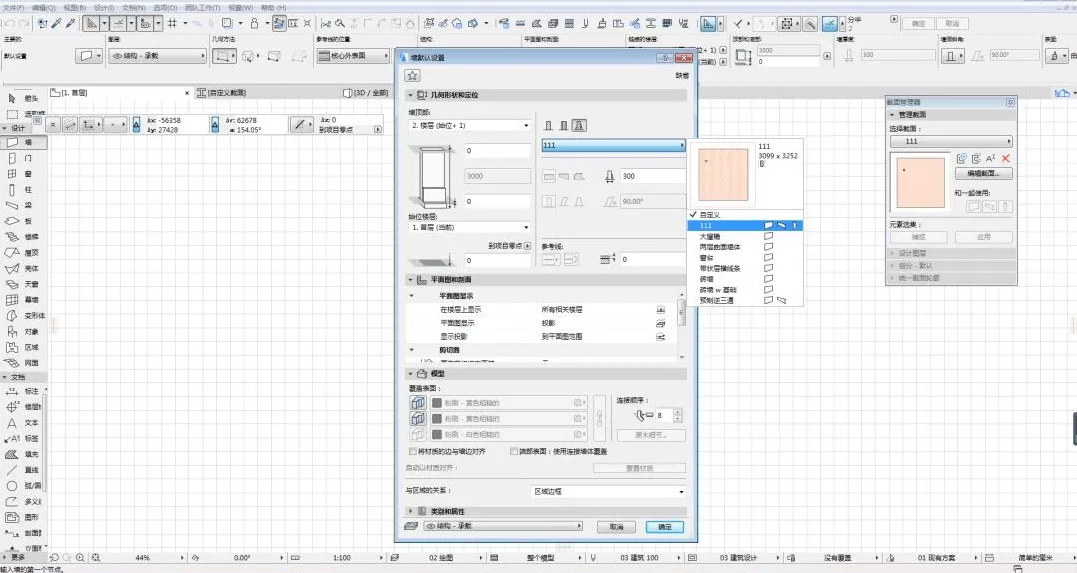Switch to the 首层 floor plan tab
This screenshot has width=1077, height=573.
(120, 93)
